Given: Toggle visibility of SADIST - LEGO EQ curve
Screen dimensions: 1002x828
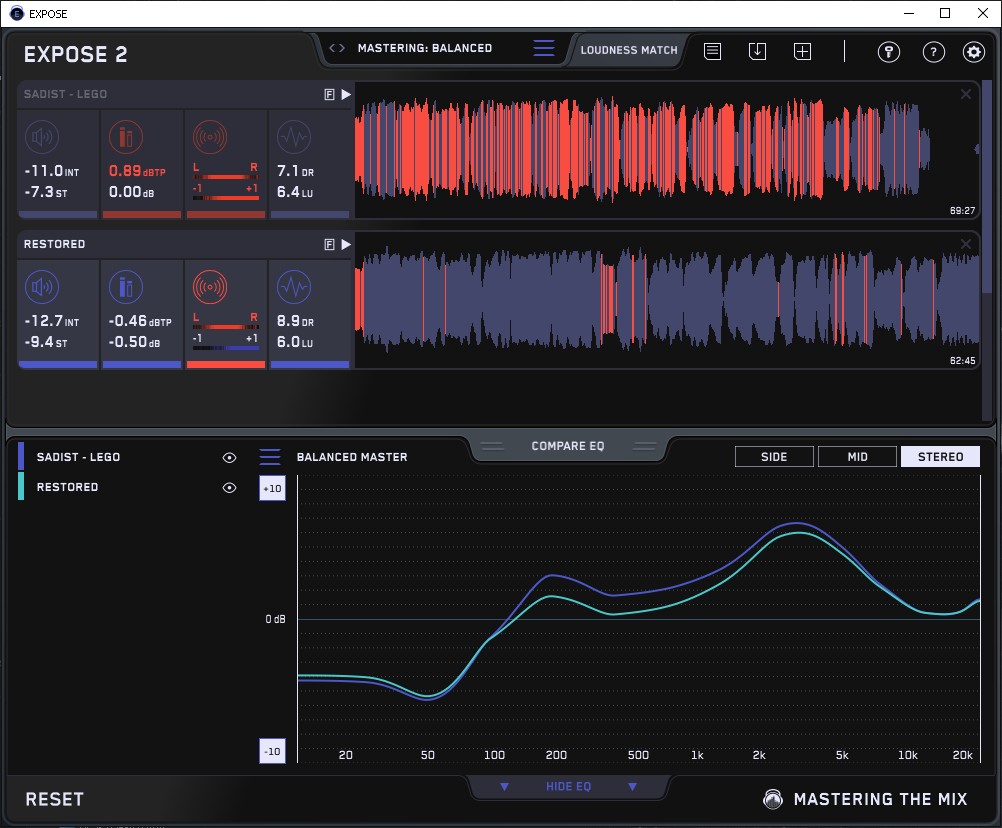Looking at the screenshot, I should point(229,457).
